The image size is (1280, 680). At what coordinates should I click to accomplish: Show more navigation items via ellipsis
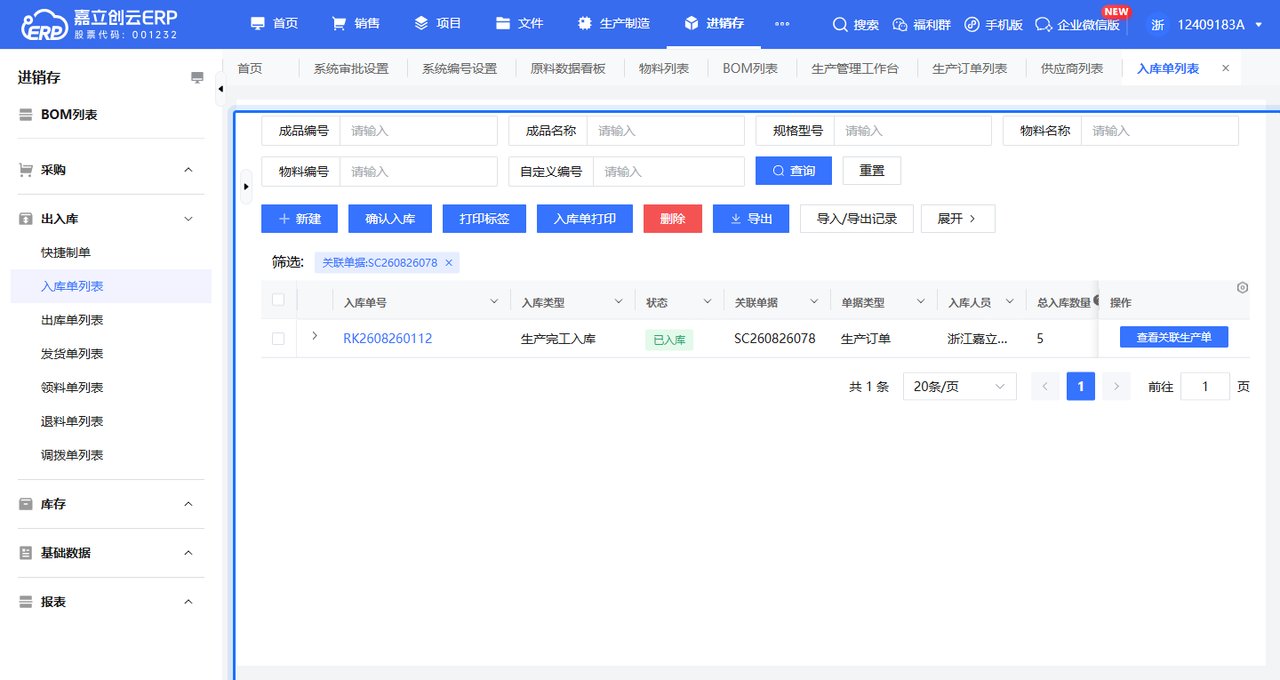782,24
